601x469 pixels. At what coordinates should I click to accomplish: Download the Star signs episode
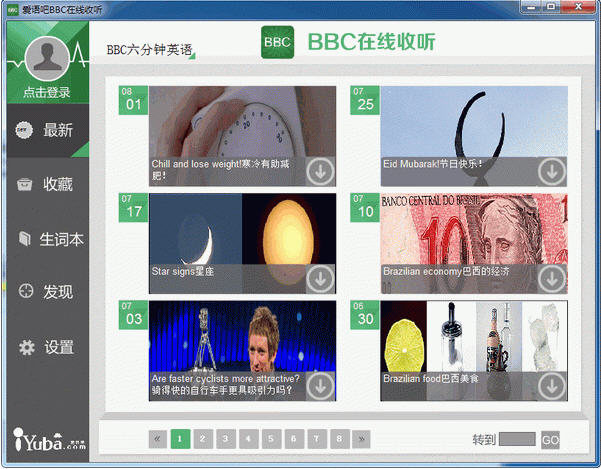click(x=320, y=279)
